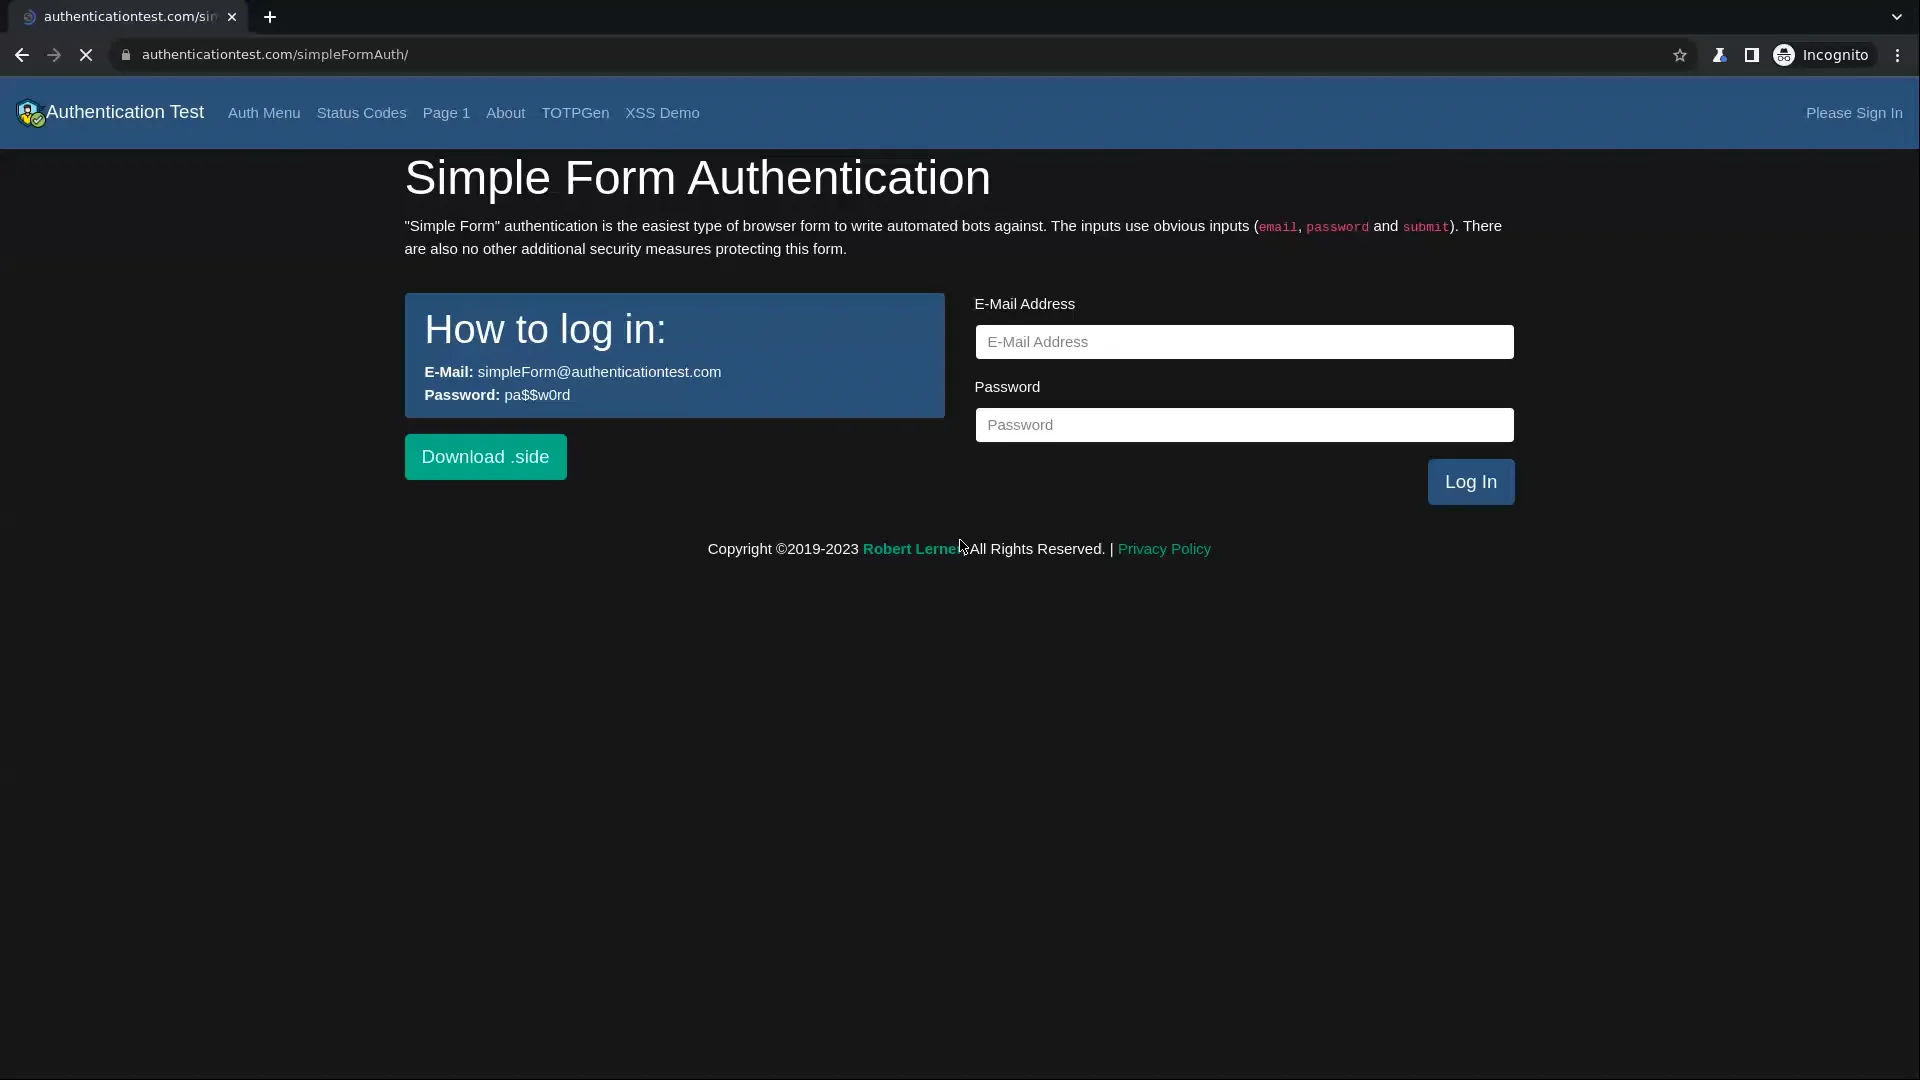
Task: Close the authenticationtest.com tab
Action: [x=232, y=17]
